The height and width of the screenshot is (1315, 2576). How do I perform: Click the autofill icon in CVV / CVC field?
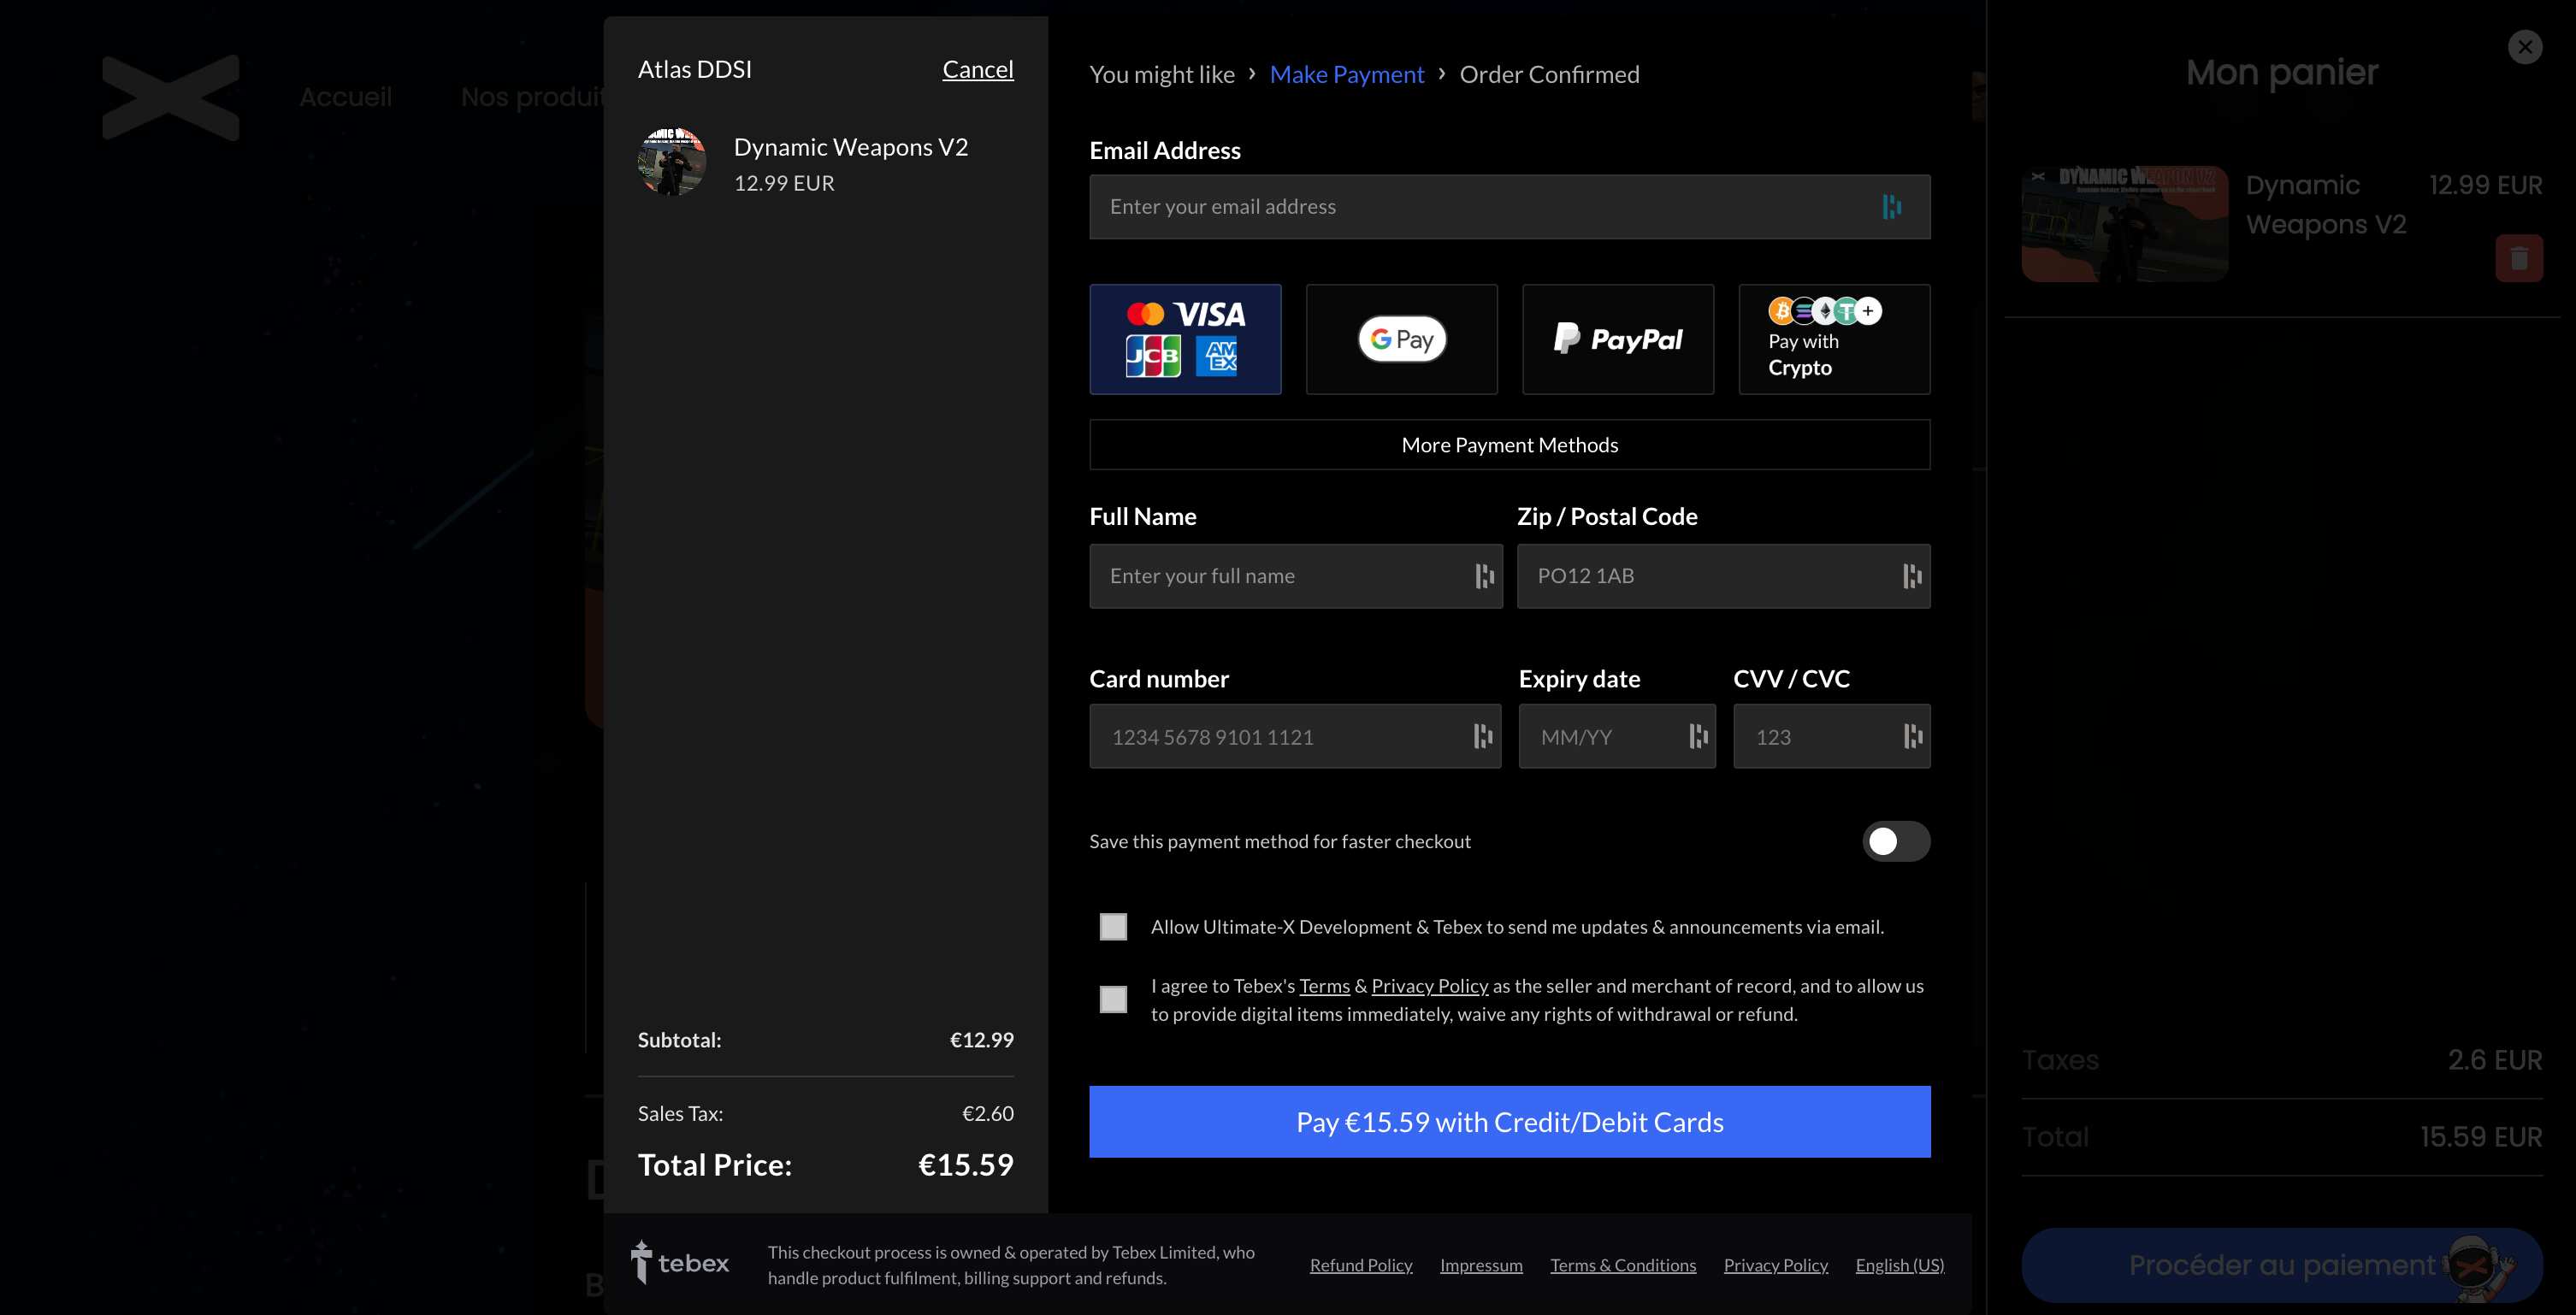1913,736
